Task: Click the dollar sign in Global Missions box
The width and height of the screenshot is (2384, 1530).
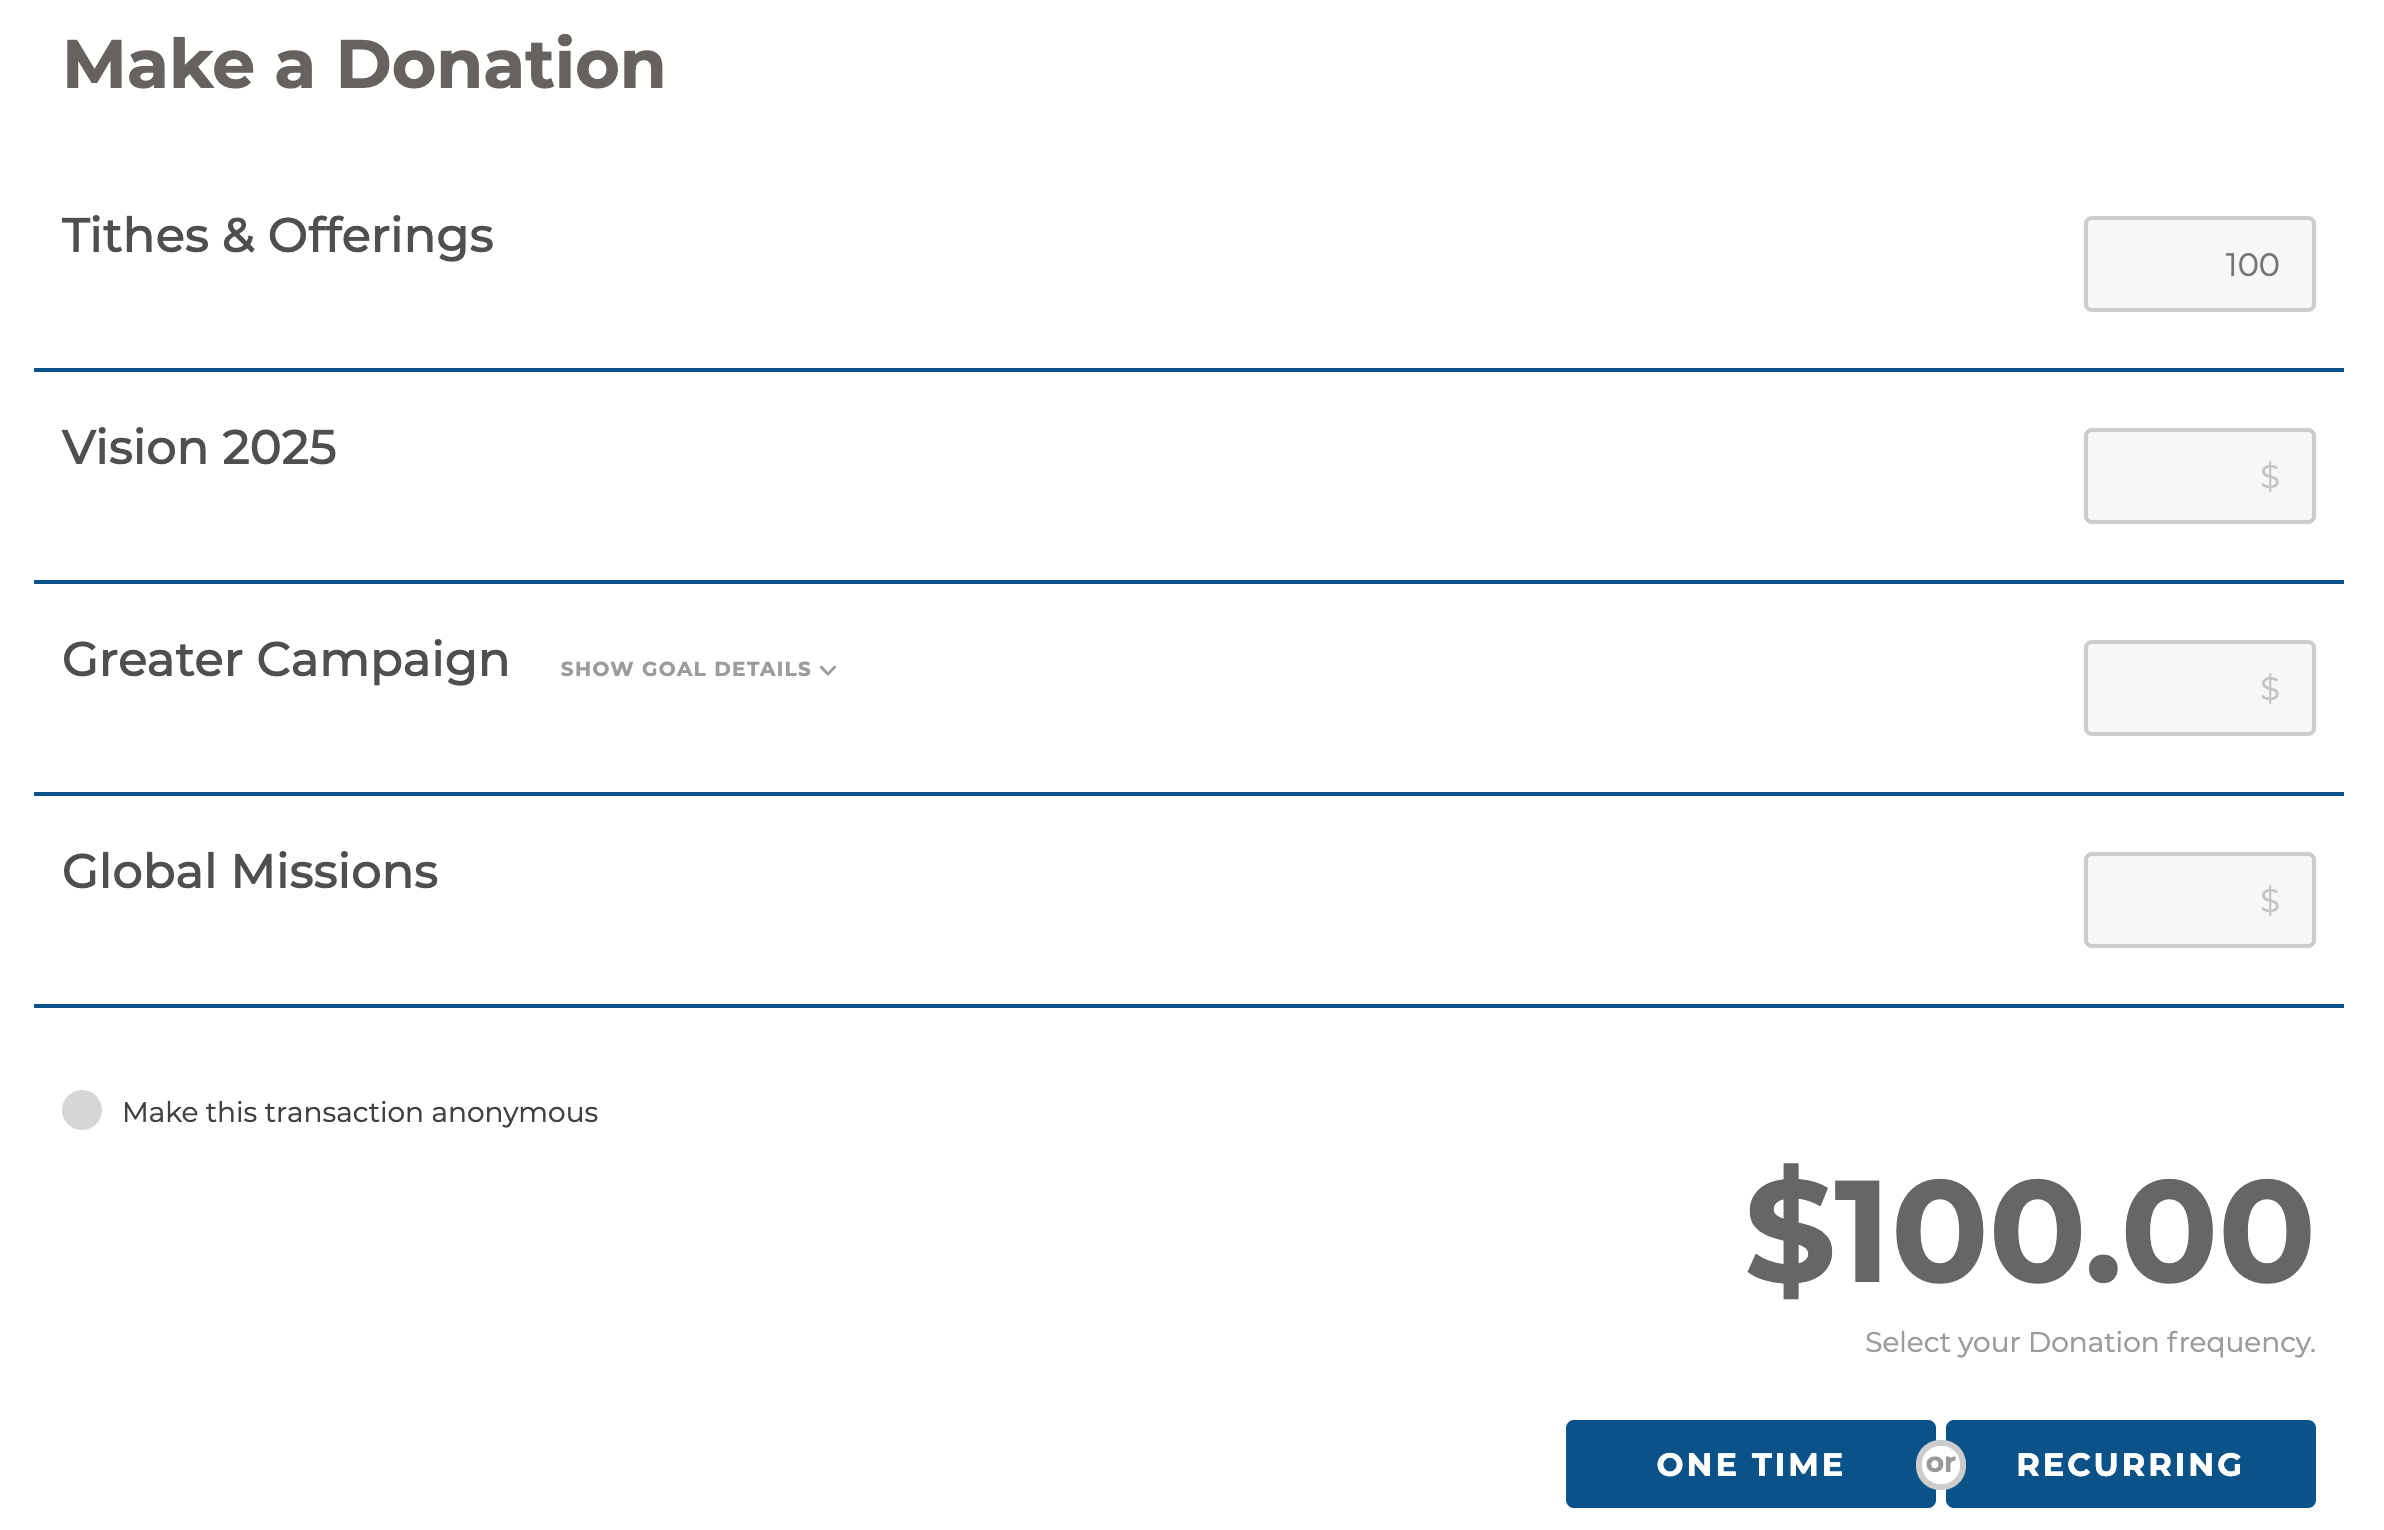Action: pyautogui.click(x=2270, y=900)
